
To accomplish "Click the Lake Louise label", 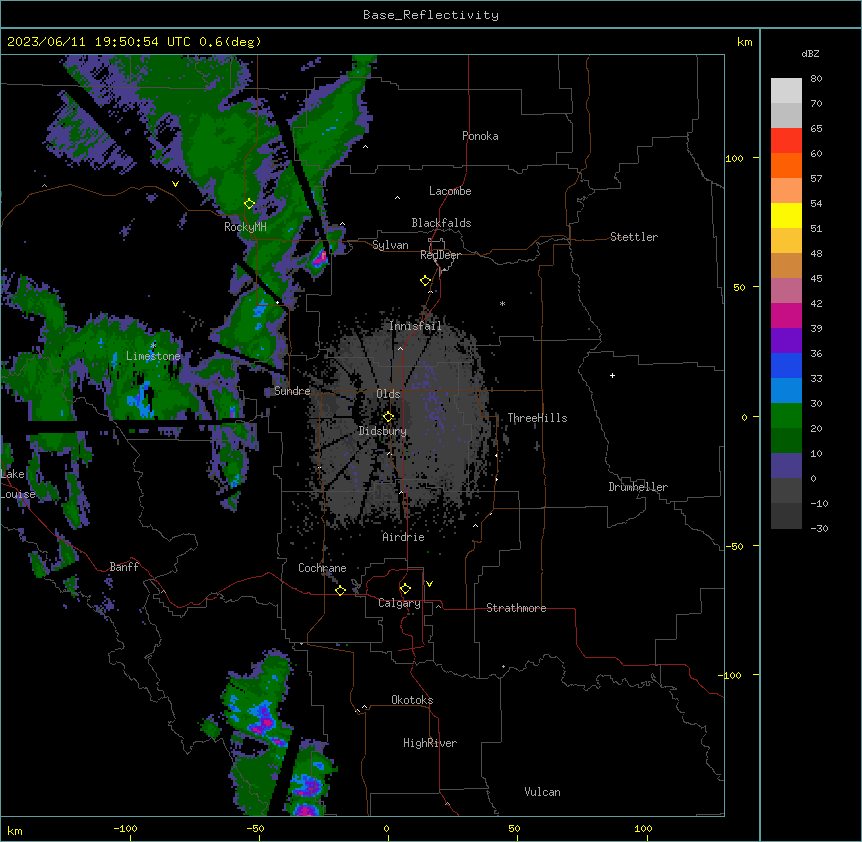I will pyautogui.click(x=18, y=484).
